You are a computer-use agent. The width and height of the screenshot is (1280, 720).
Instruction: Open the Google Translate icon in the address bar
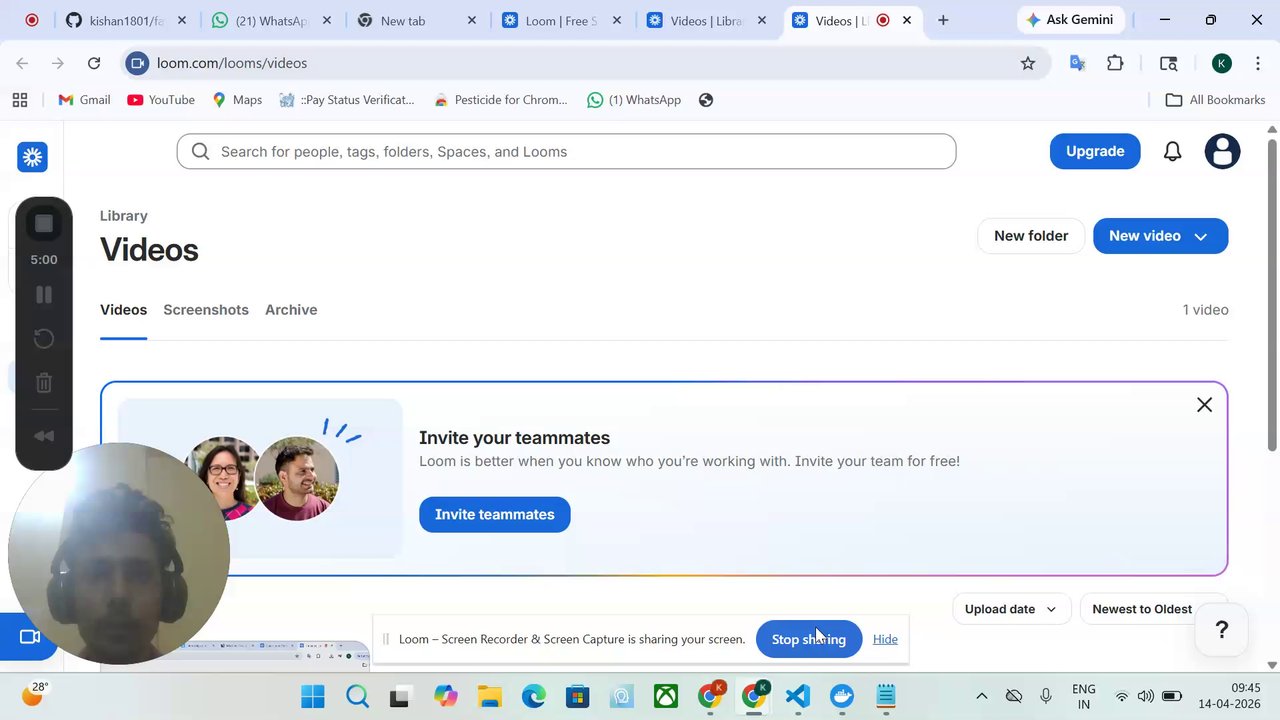1077,63
